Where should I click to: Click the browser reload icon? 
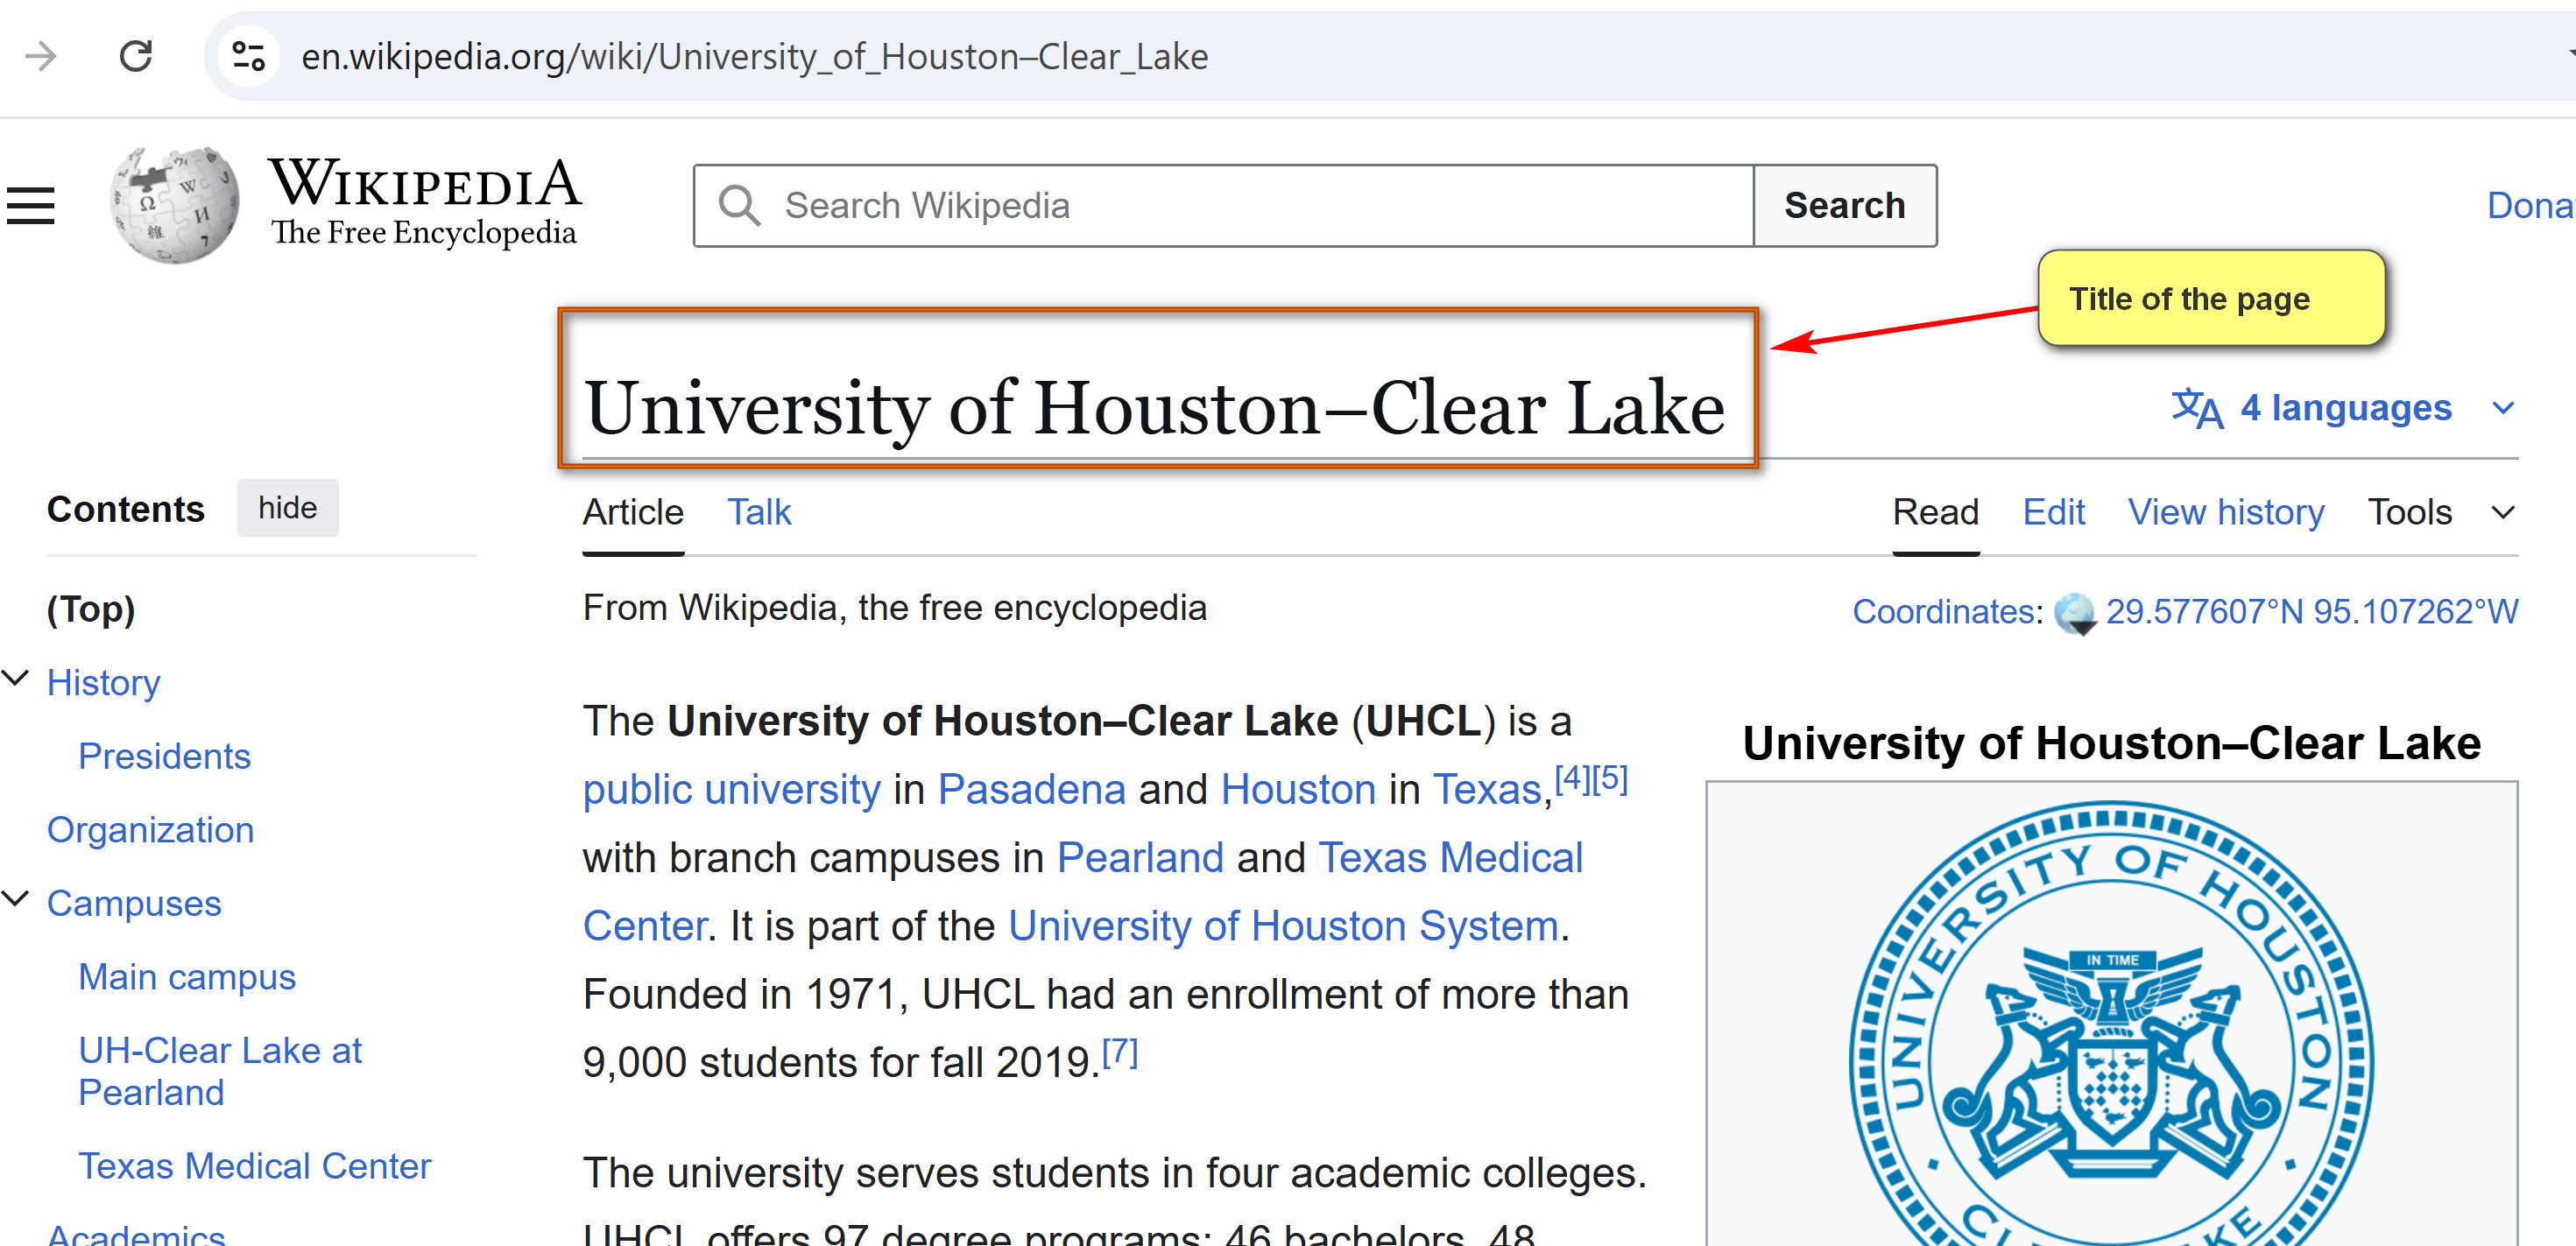[136, 56]
